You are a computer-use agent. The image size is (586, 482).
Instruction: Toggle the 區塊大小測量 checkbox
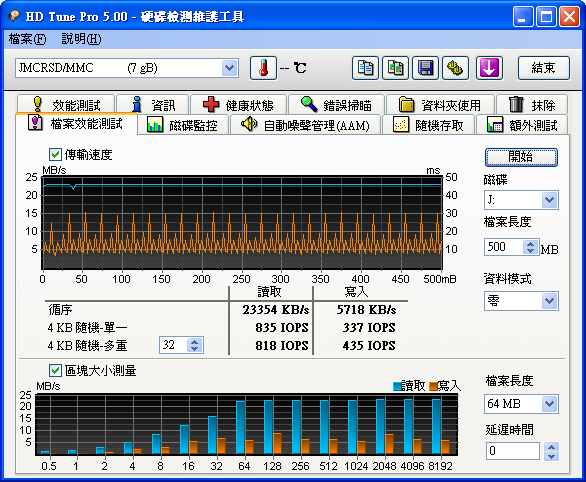click(x=55, y=370)
